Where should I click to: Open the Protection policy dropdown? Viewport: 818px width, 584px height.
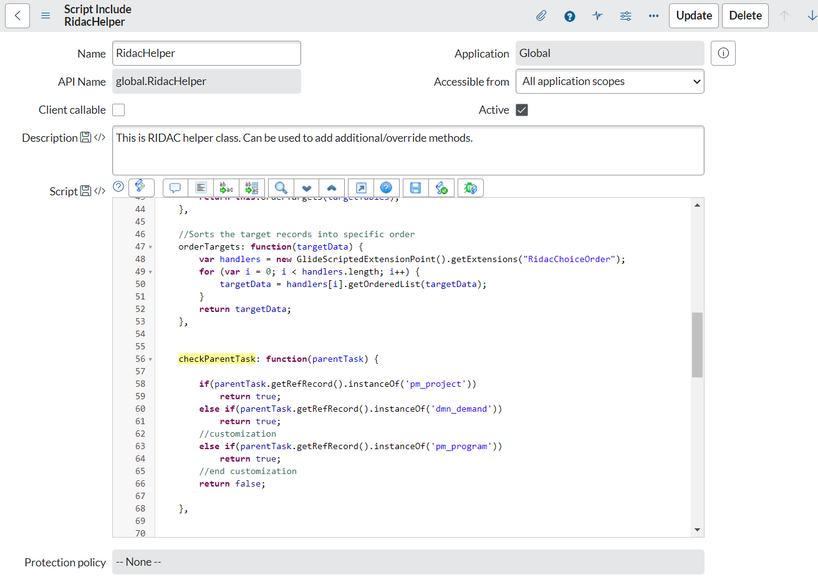tap(408, 562)
